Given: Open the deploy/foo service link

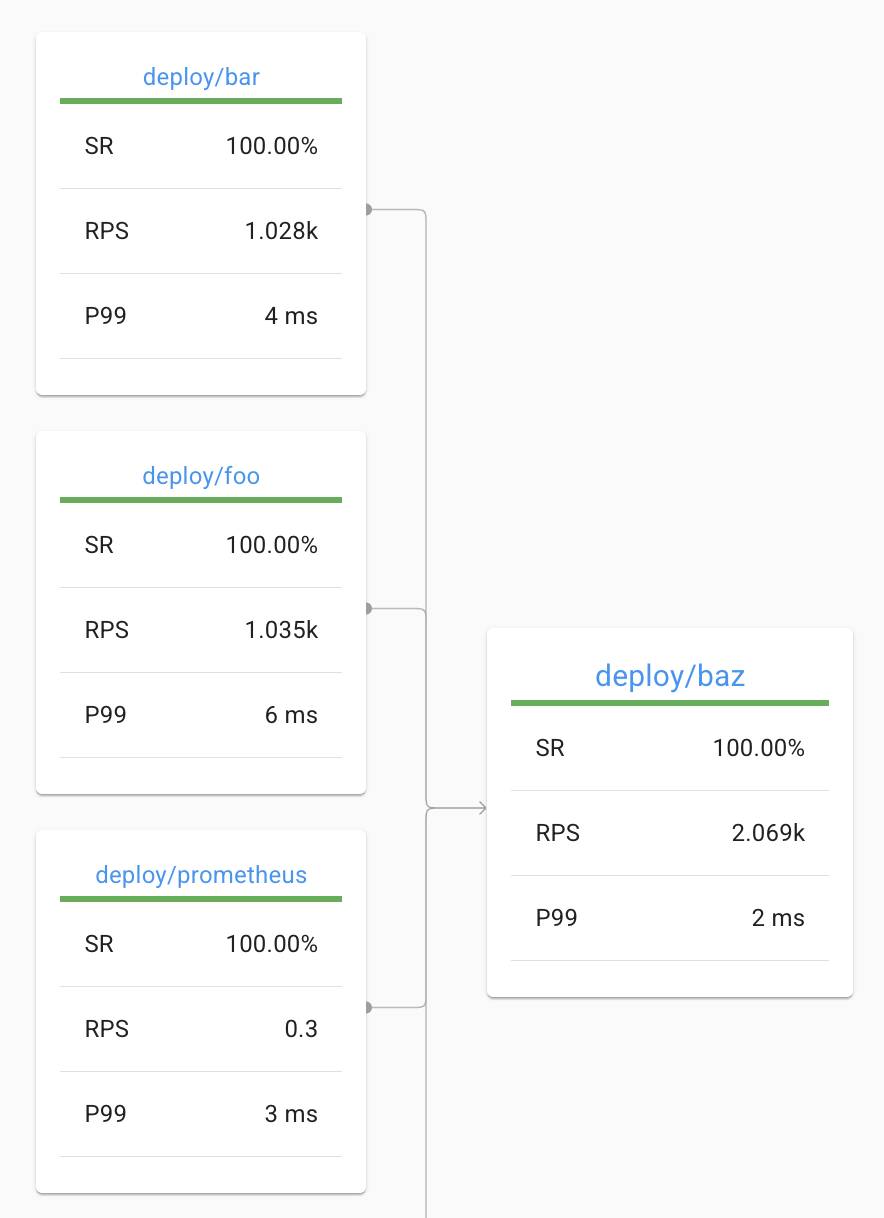Looking at the screenshot, I should [x=200, y=475].
